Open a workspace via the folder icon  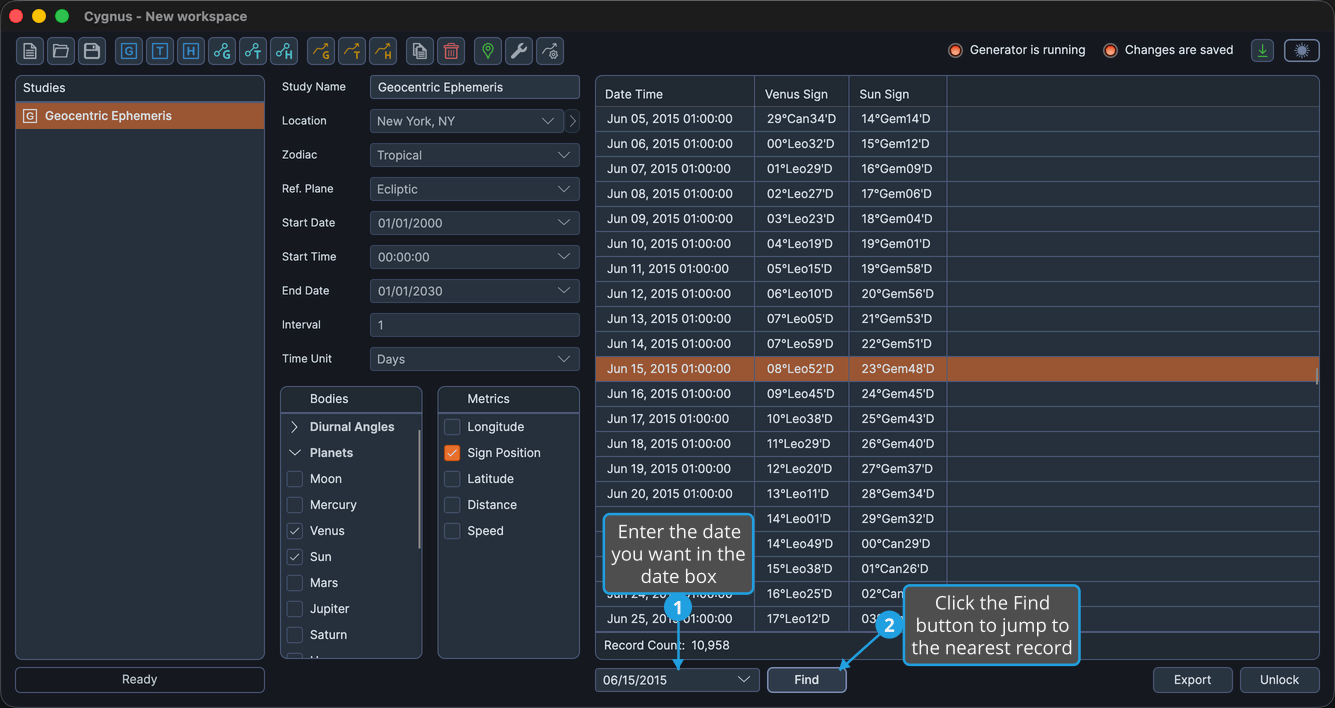(x=61, y=50)
